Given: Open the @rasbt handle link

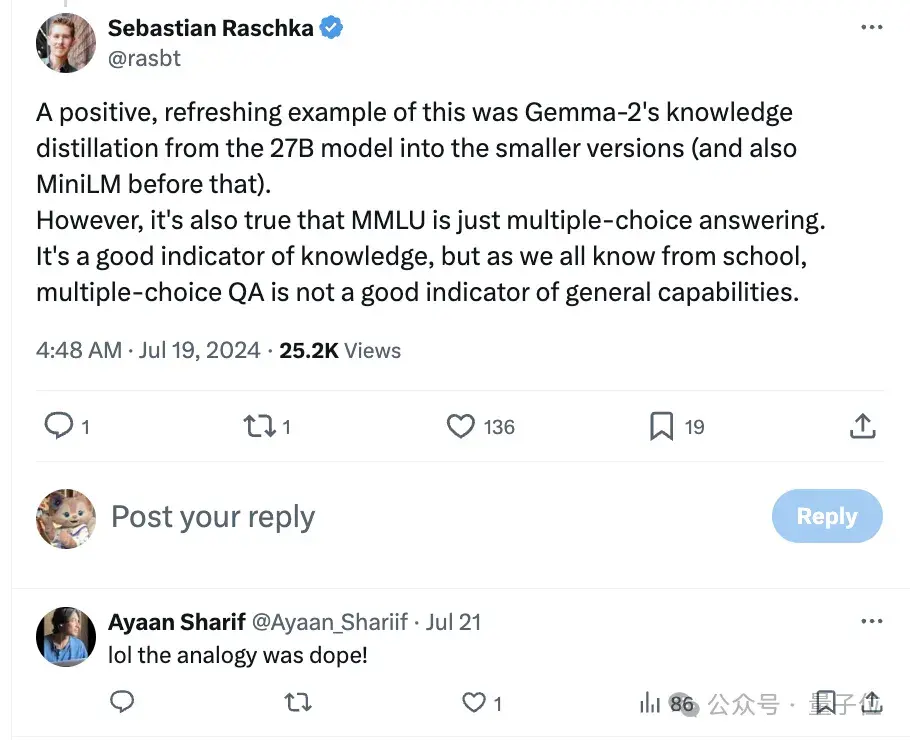Looking at the screenshot, I should (144, 58).
